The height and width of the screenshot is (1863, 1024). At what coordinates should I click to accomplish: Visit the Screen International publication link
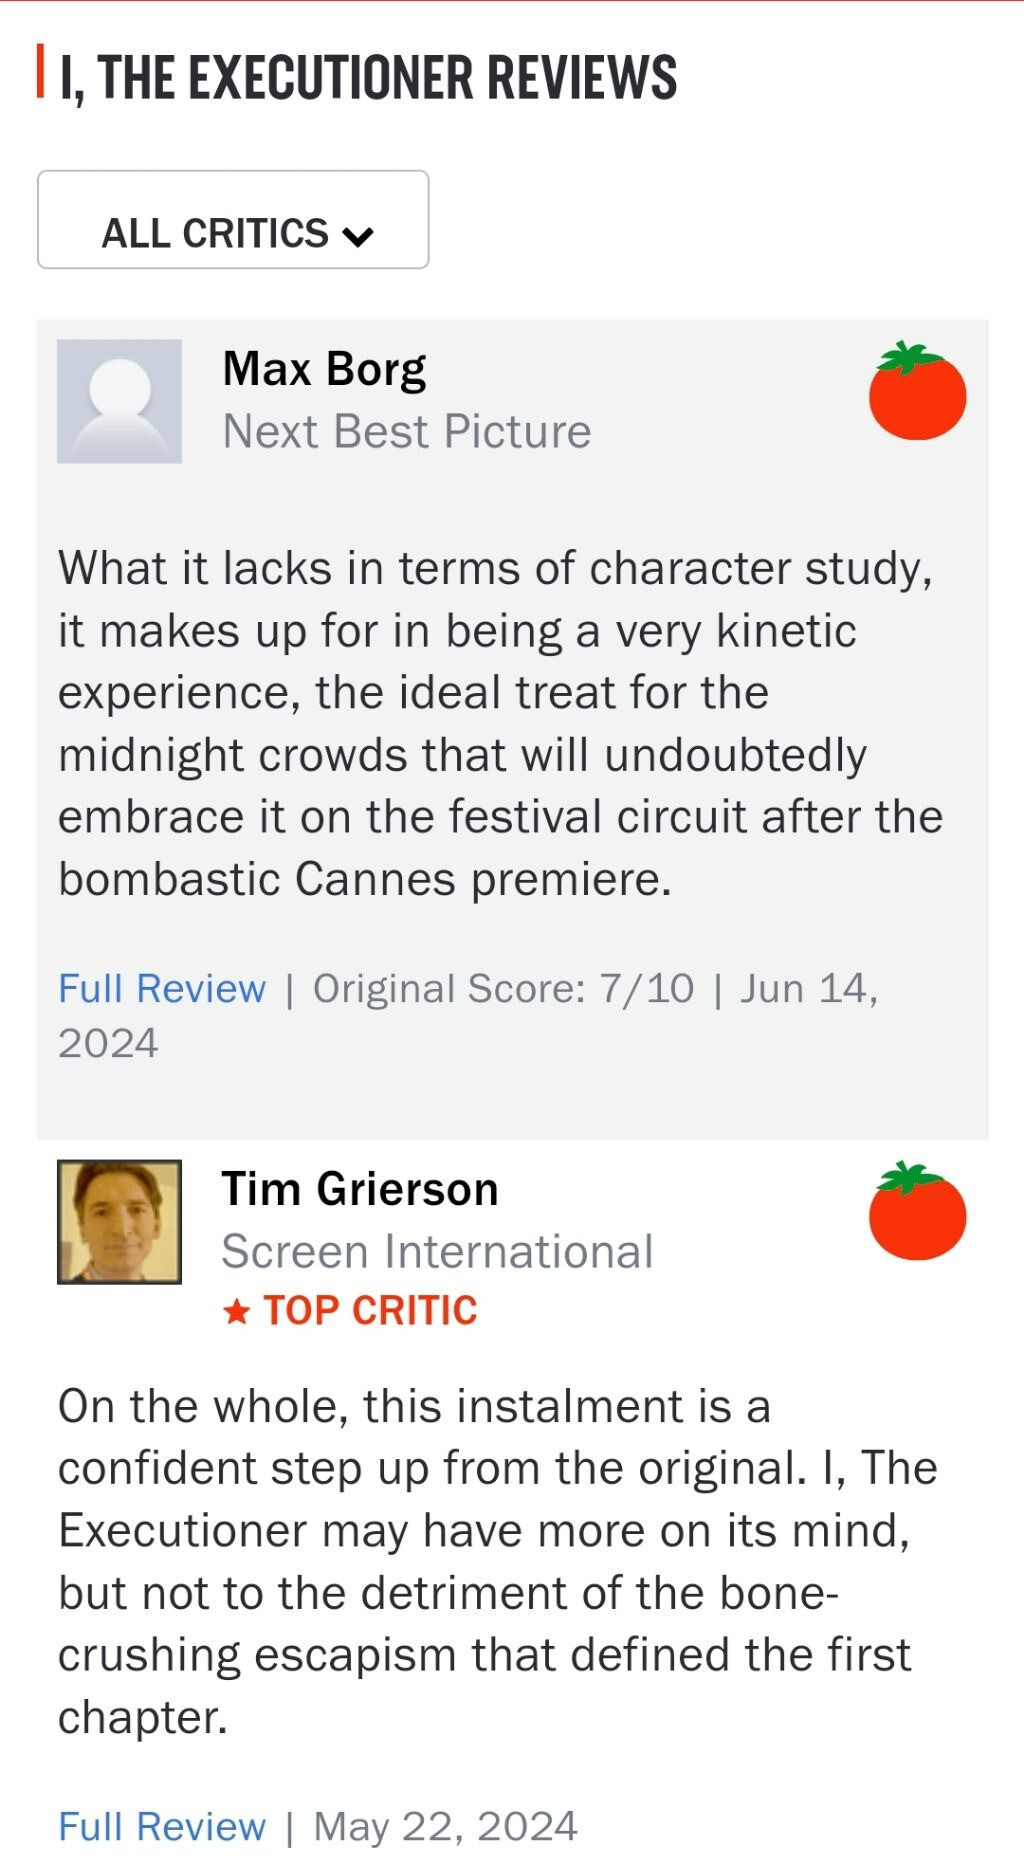point(437,1252)
